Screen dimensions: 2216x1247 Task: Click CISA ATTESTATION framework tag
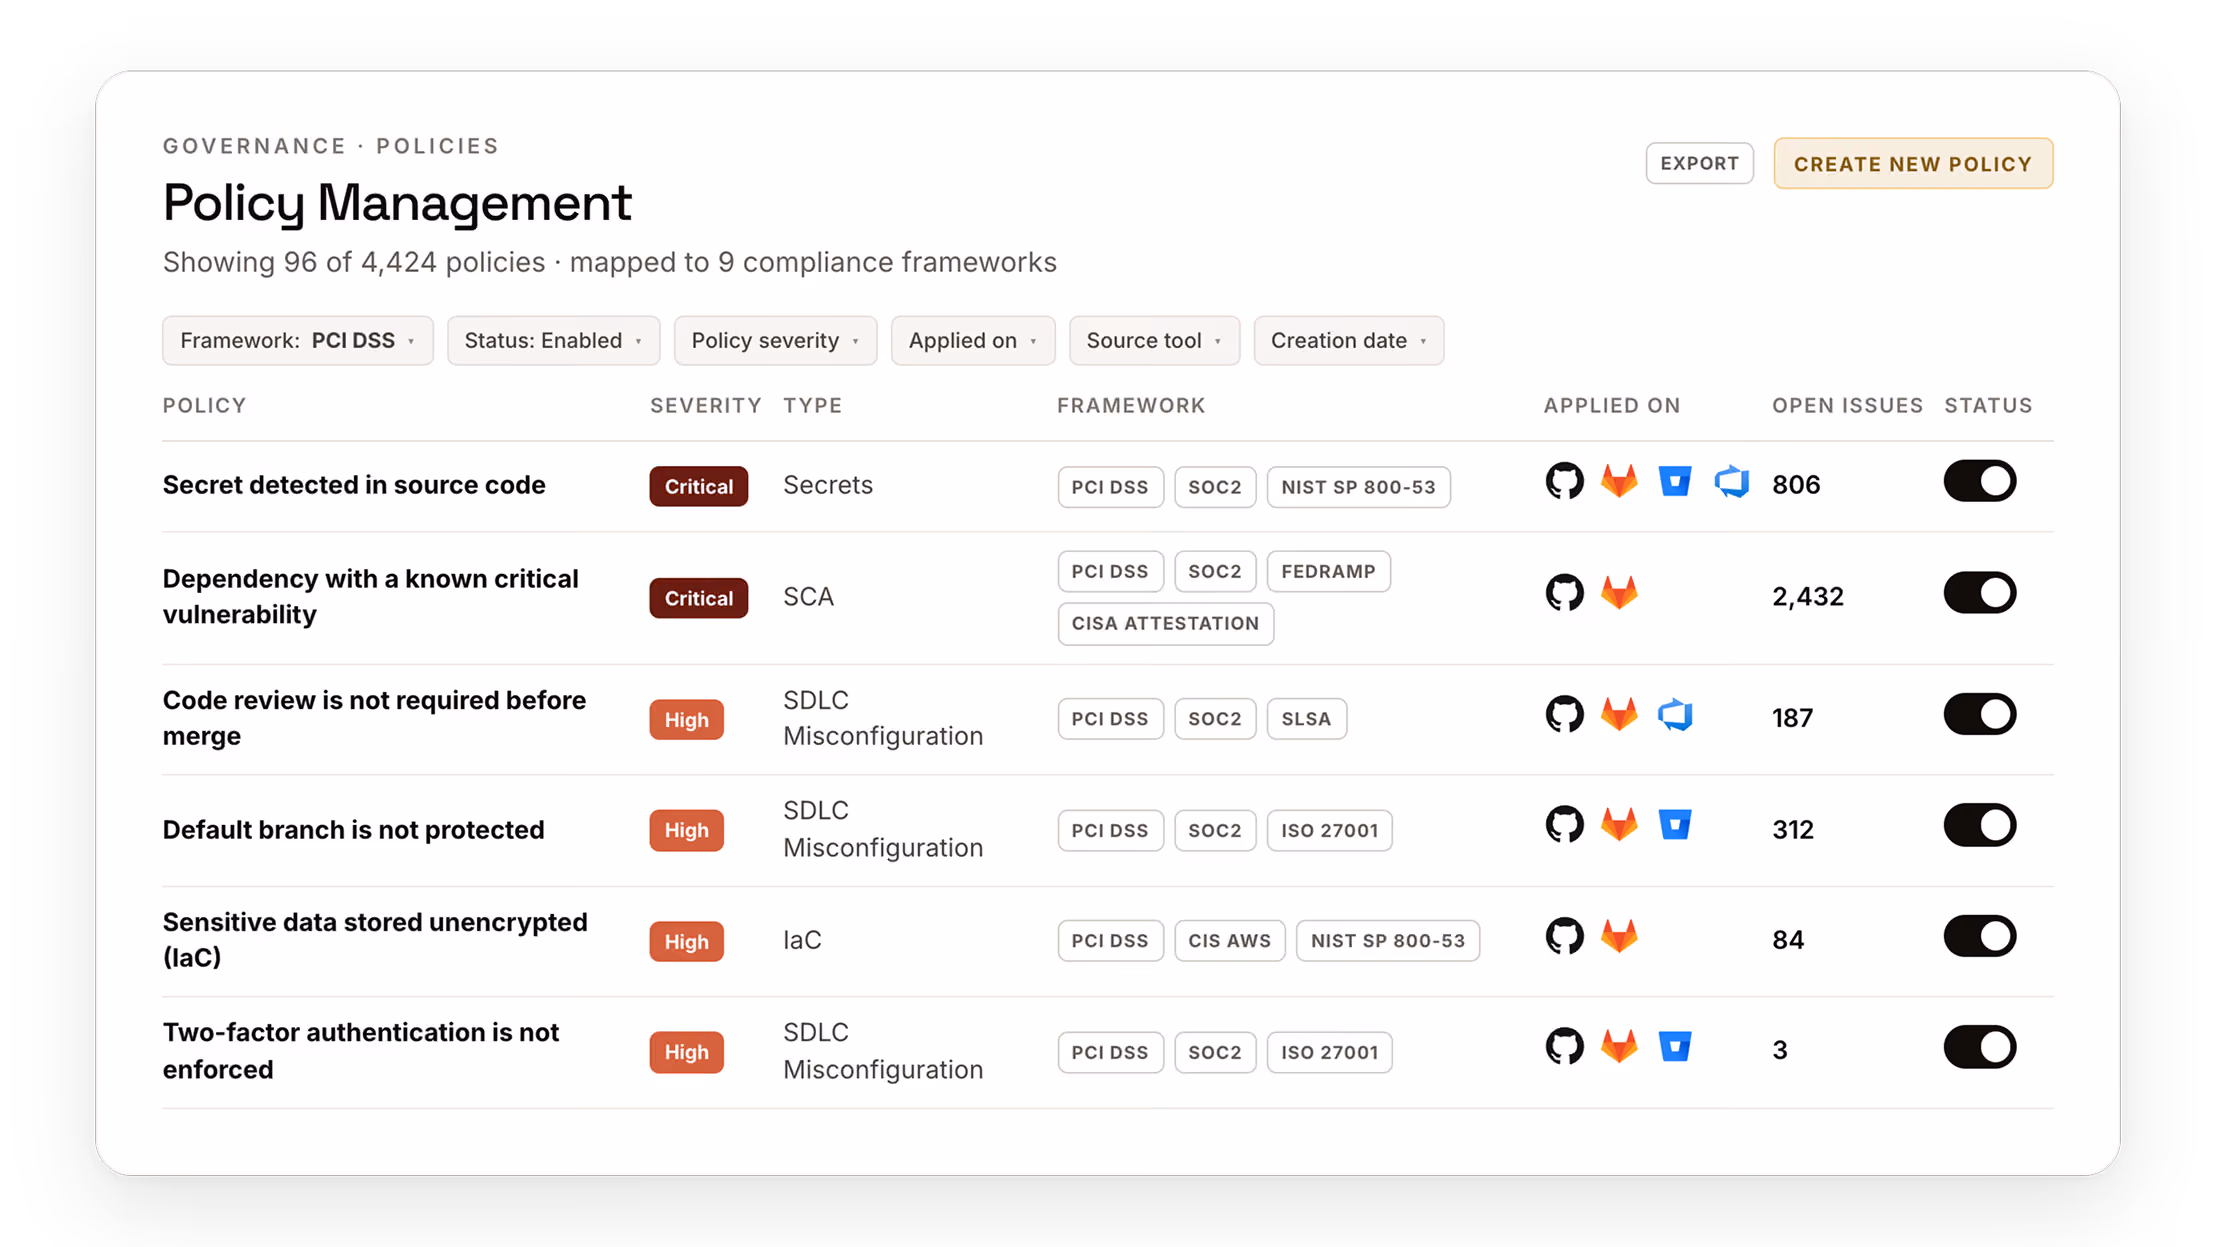[1165, 623]
